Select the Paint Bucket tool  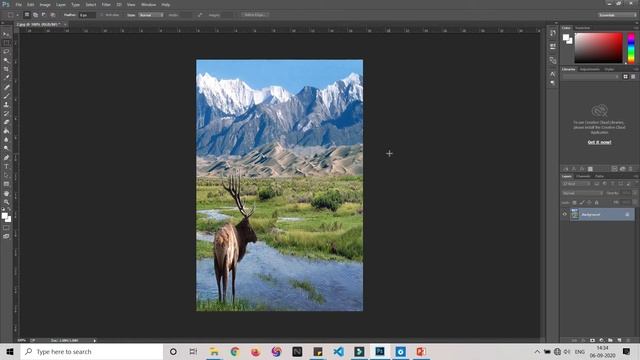click(x=6, y=131)
